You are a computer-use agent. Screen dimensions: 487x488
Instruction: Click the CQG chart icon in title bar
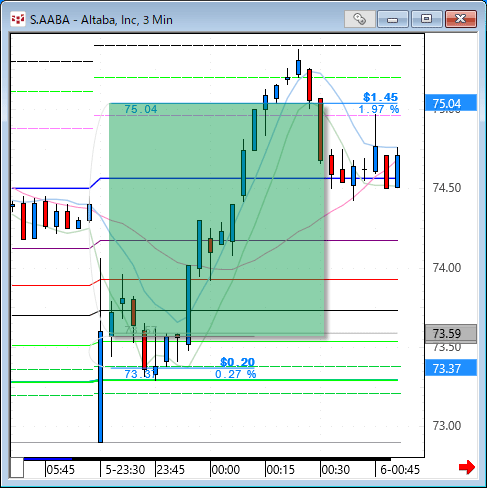[17, 19]
